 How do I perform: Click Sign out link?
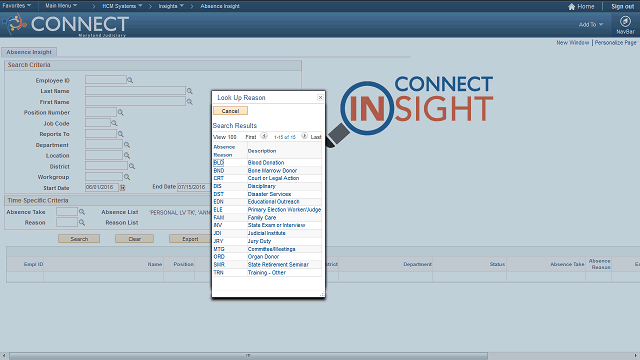point(622,7)
